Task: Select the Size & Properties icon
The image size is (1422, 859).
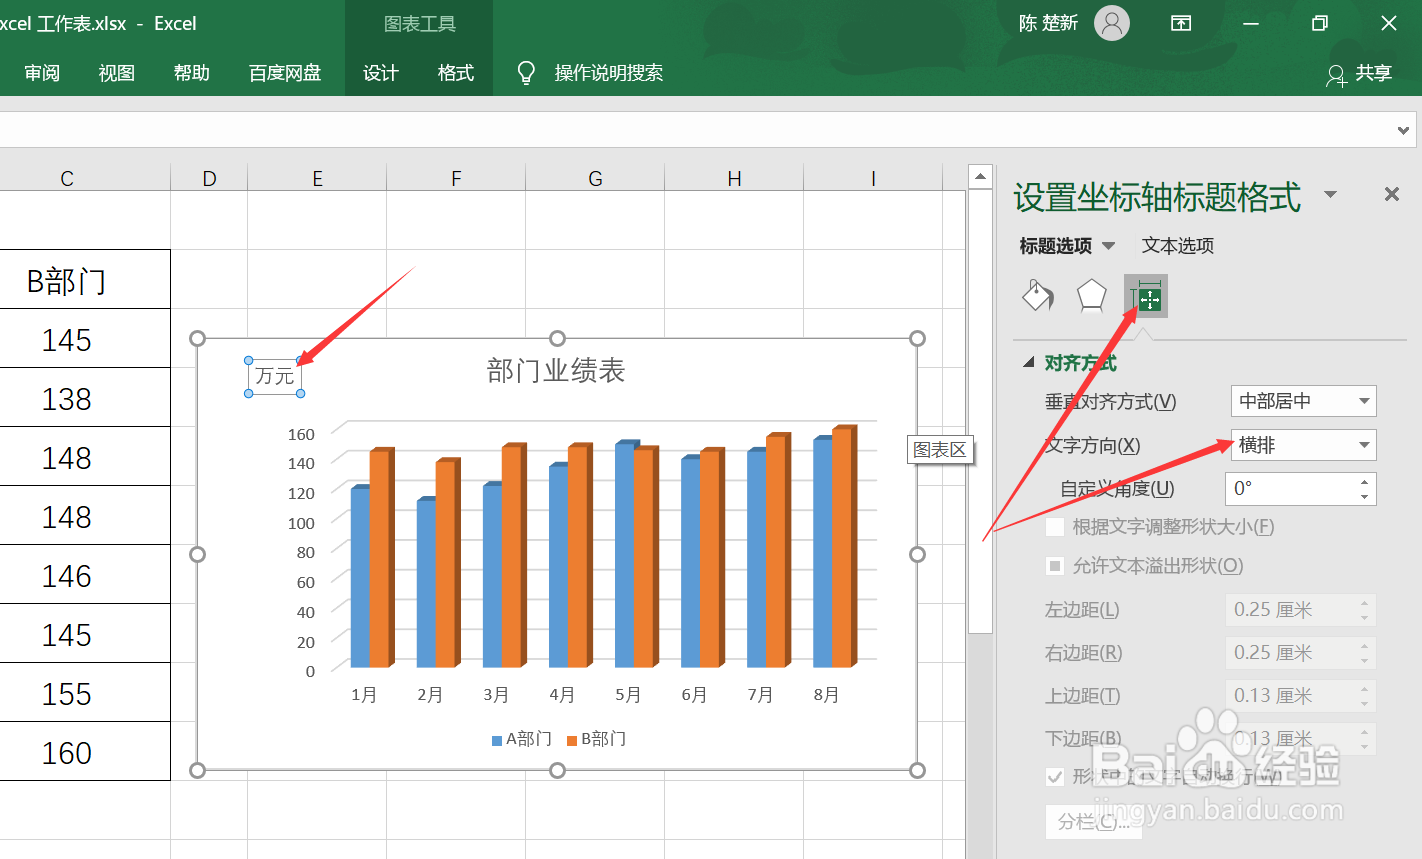Action: click(x=1146, y=296)
